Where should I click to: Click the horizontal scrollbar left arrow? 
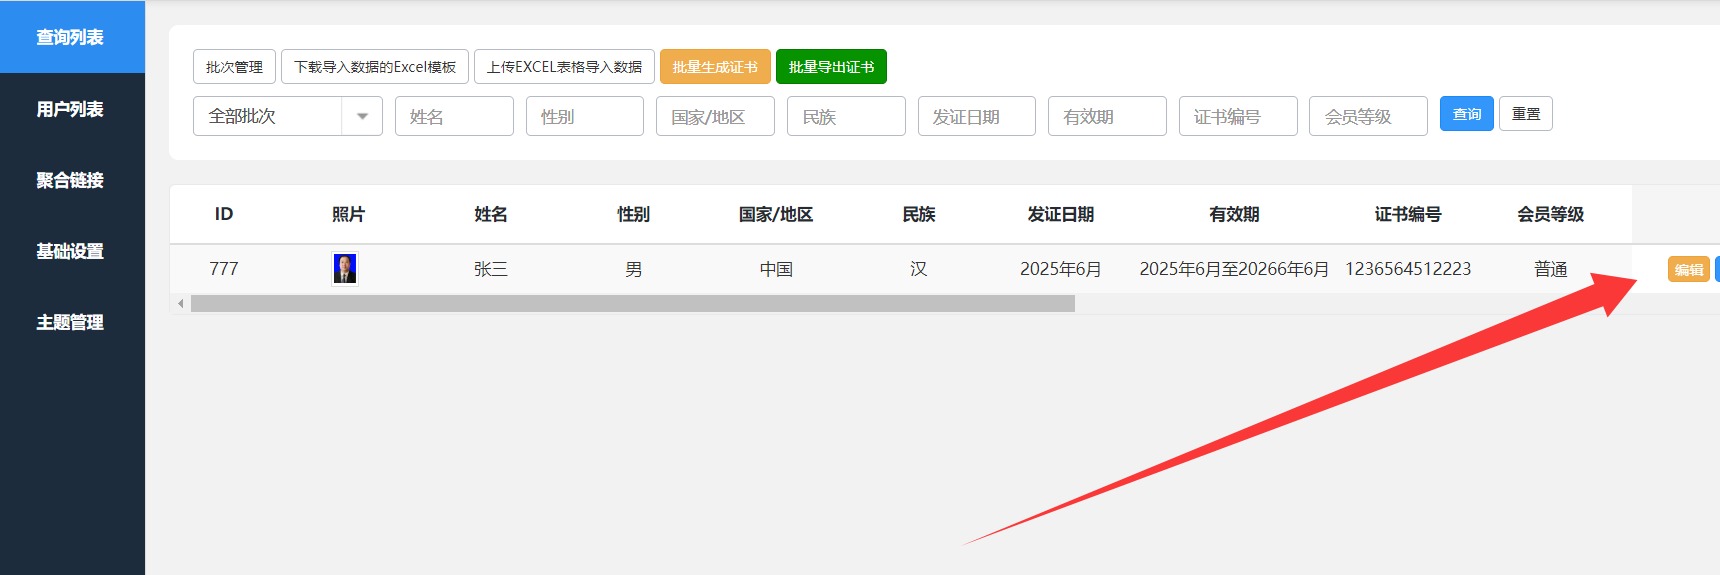point(180,303)
